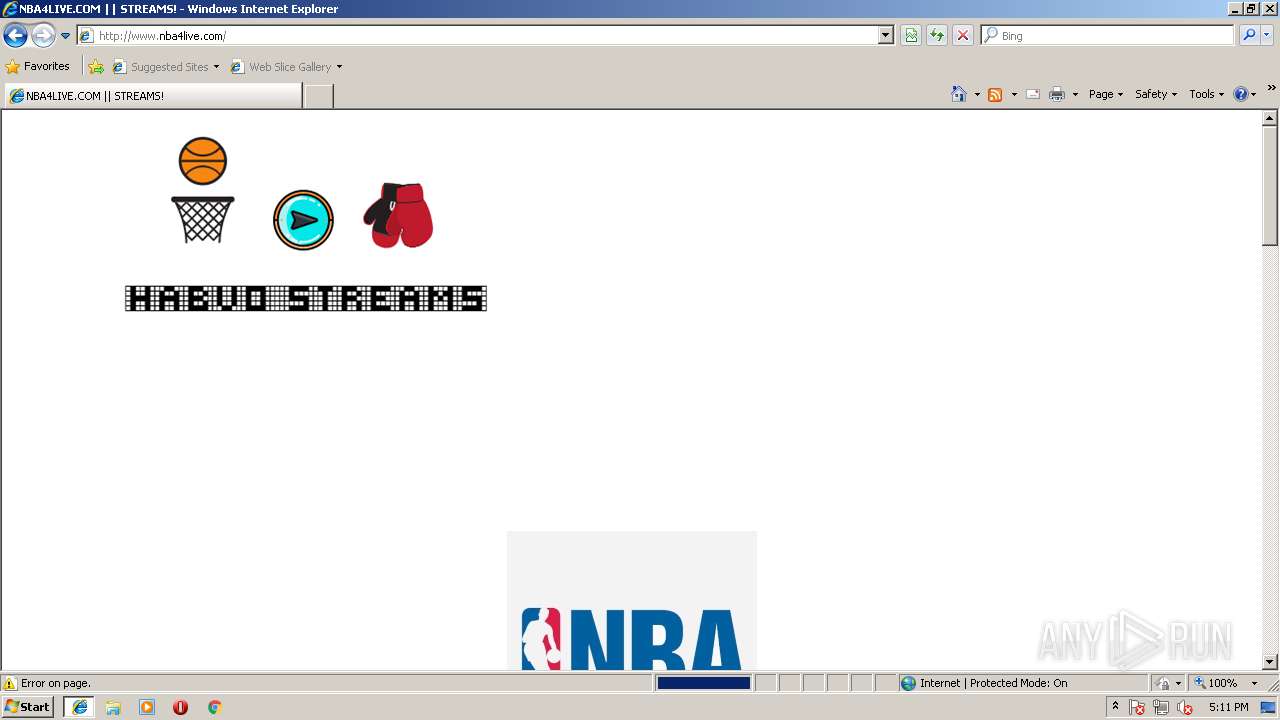Expand the Feeds dropdown arrow
The width and height of the screenshot is (1280, 720).
pos(1014,94)
